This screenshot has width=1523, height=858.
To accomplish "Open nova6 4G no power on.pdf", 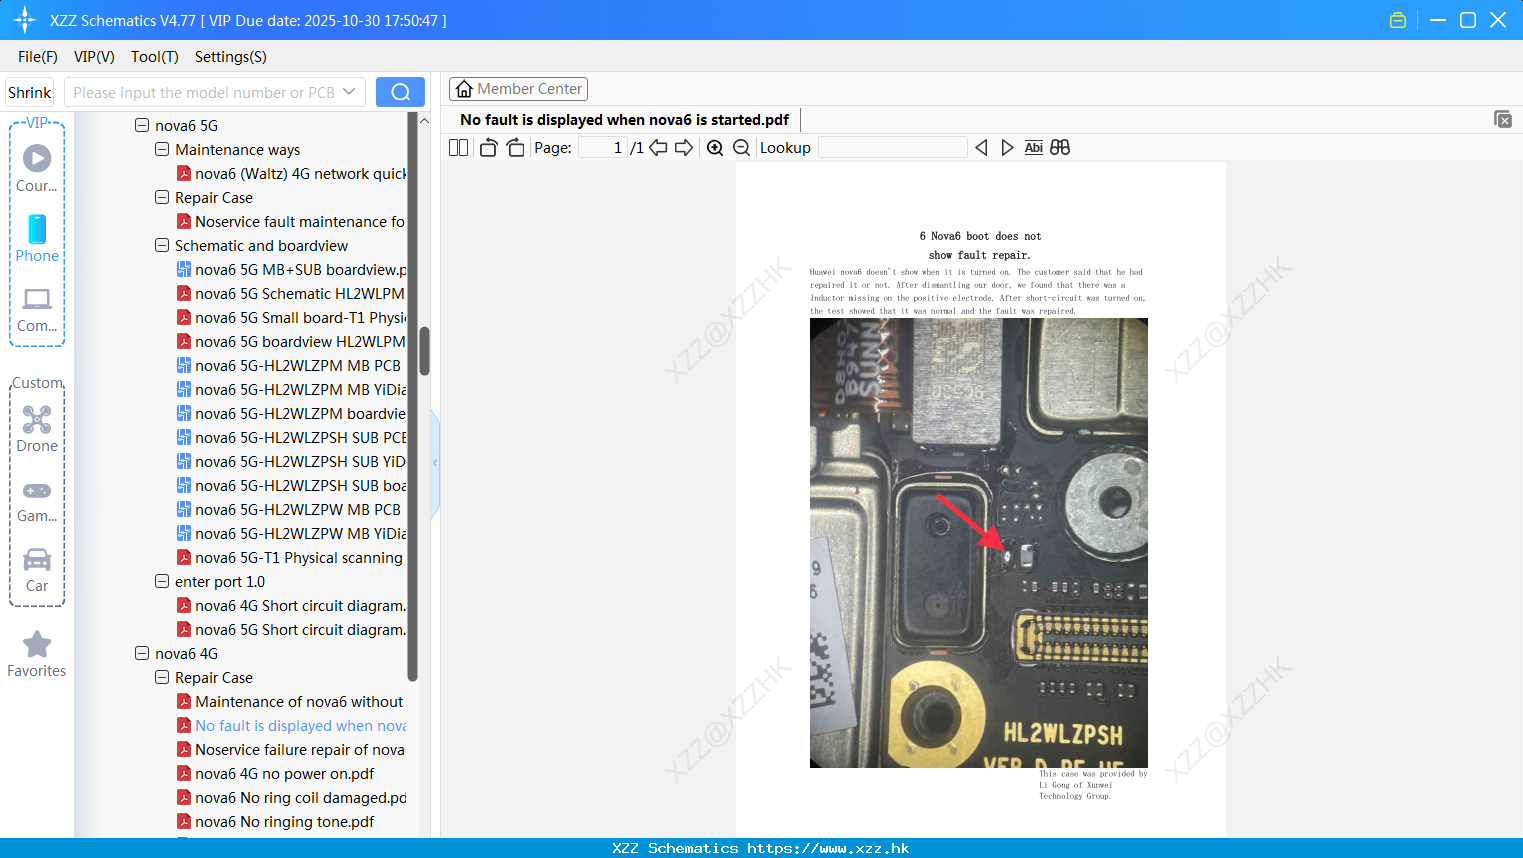I will [276, 774].
